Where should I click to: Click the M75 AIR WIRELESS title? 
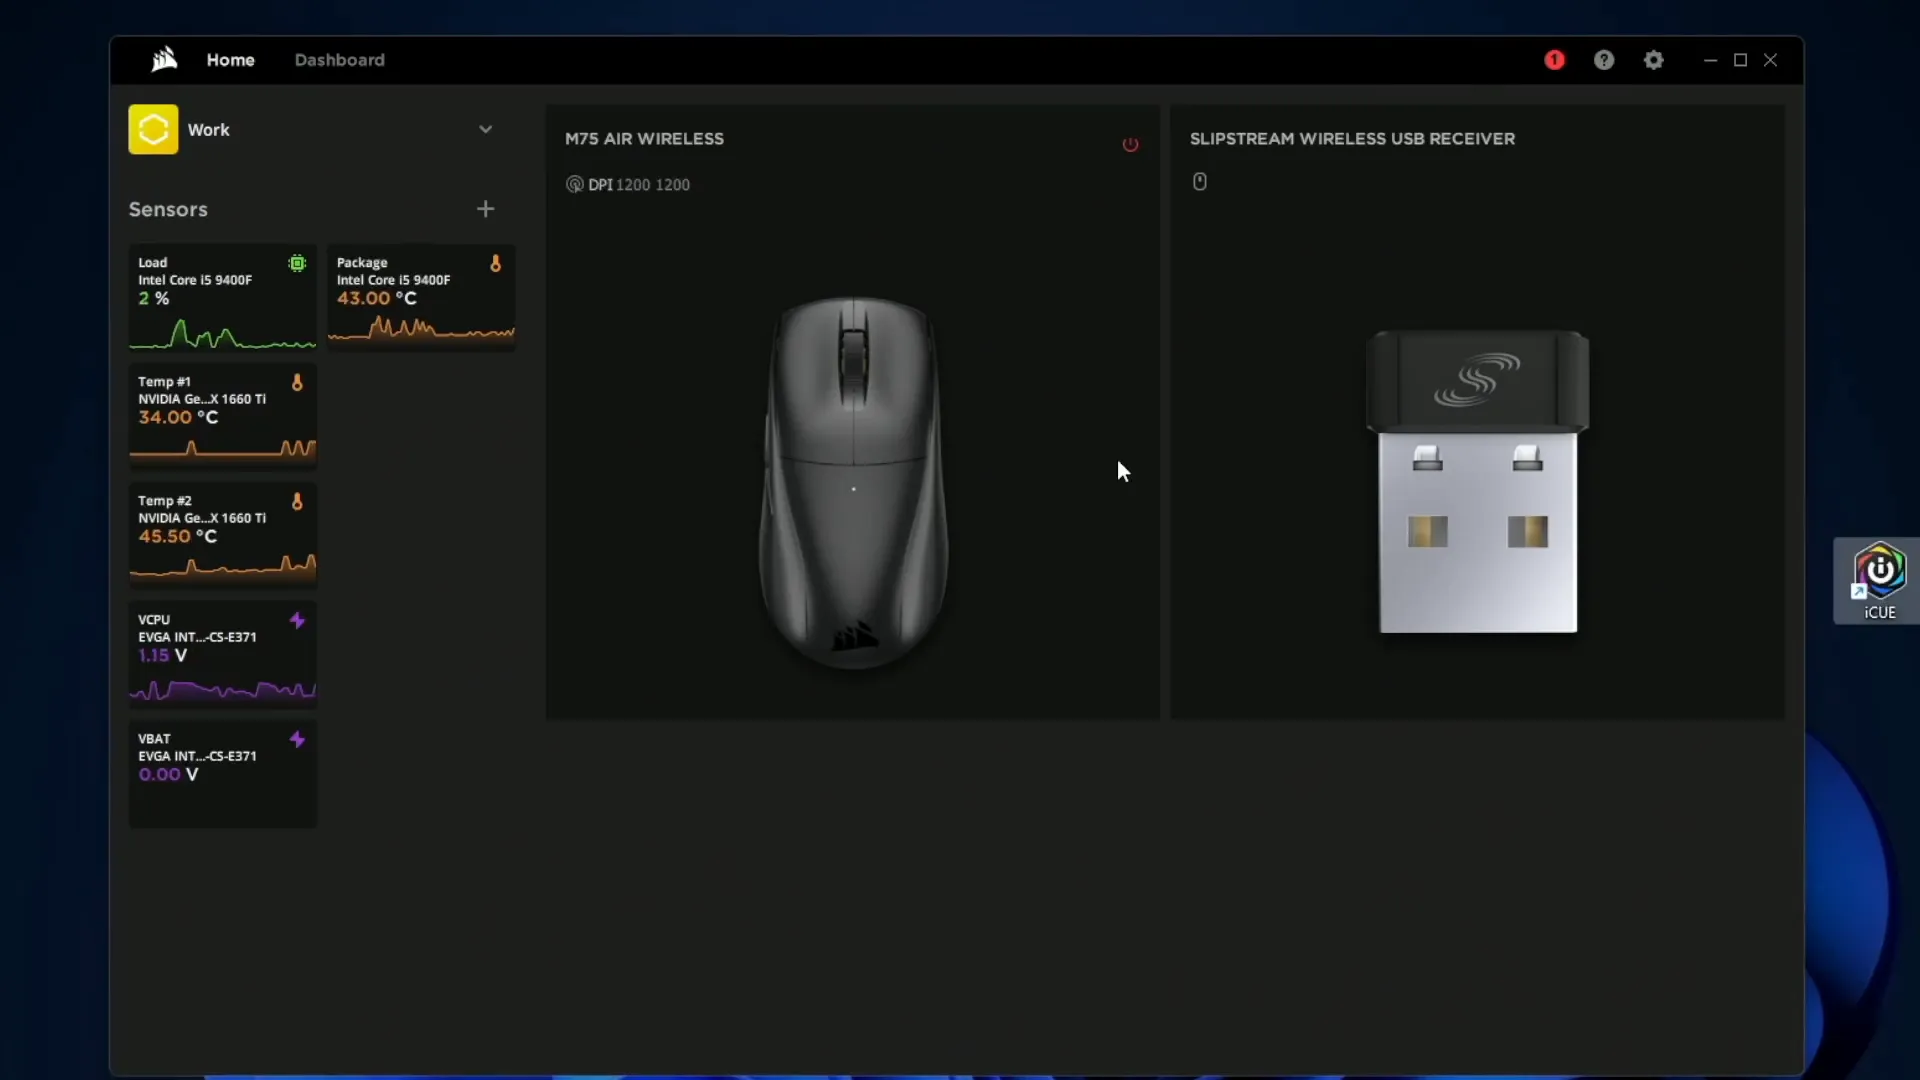(x=644, y=139)
